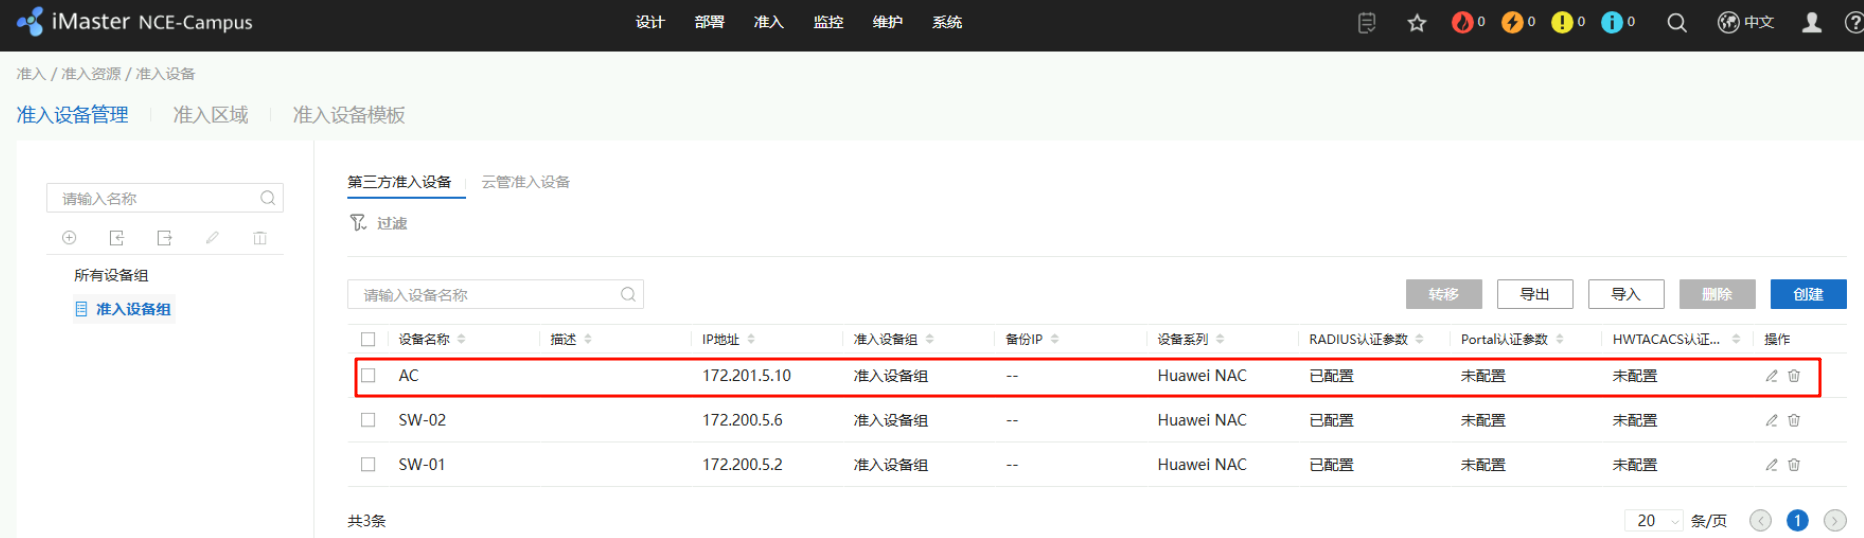Open the 准入区域 tab
This screenshot has width=1864, height=538.
(210, 115)
